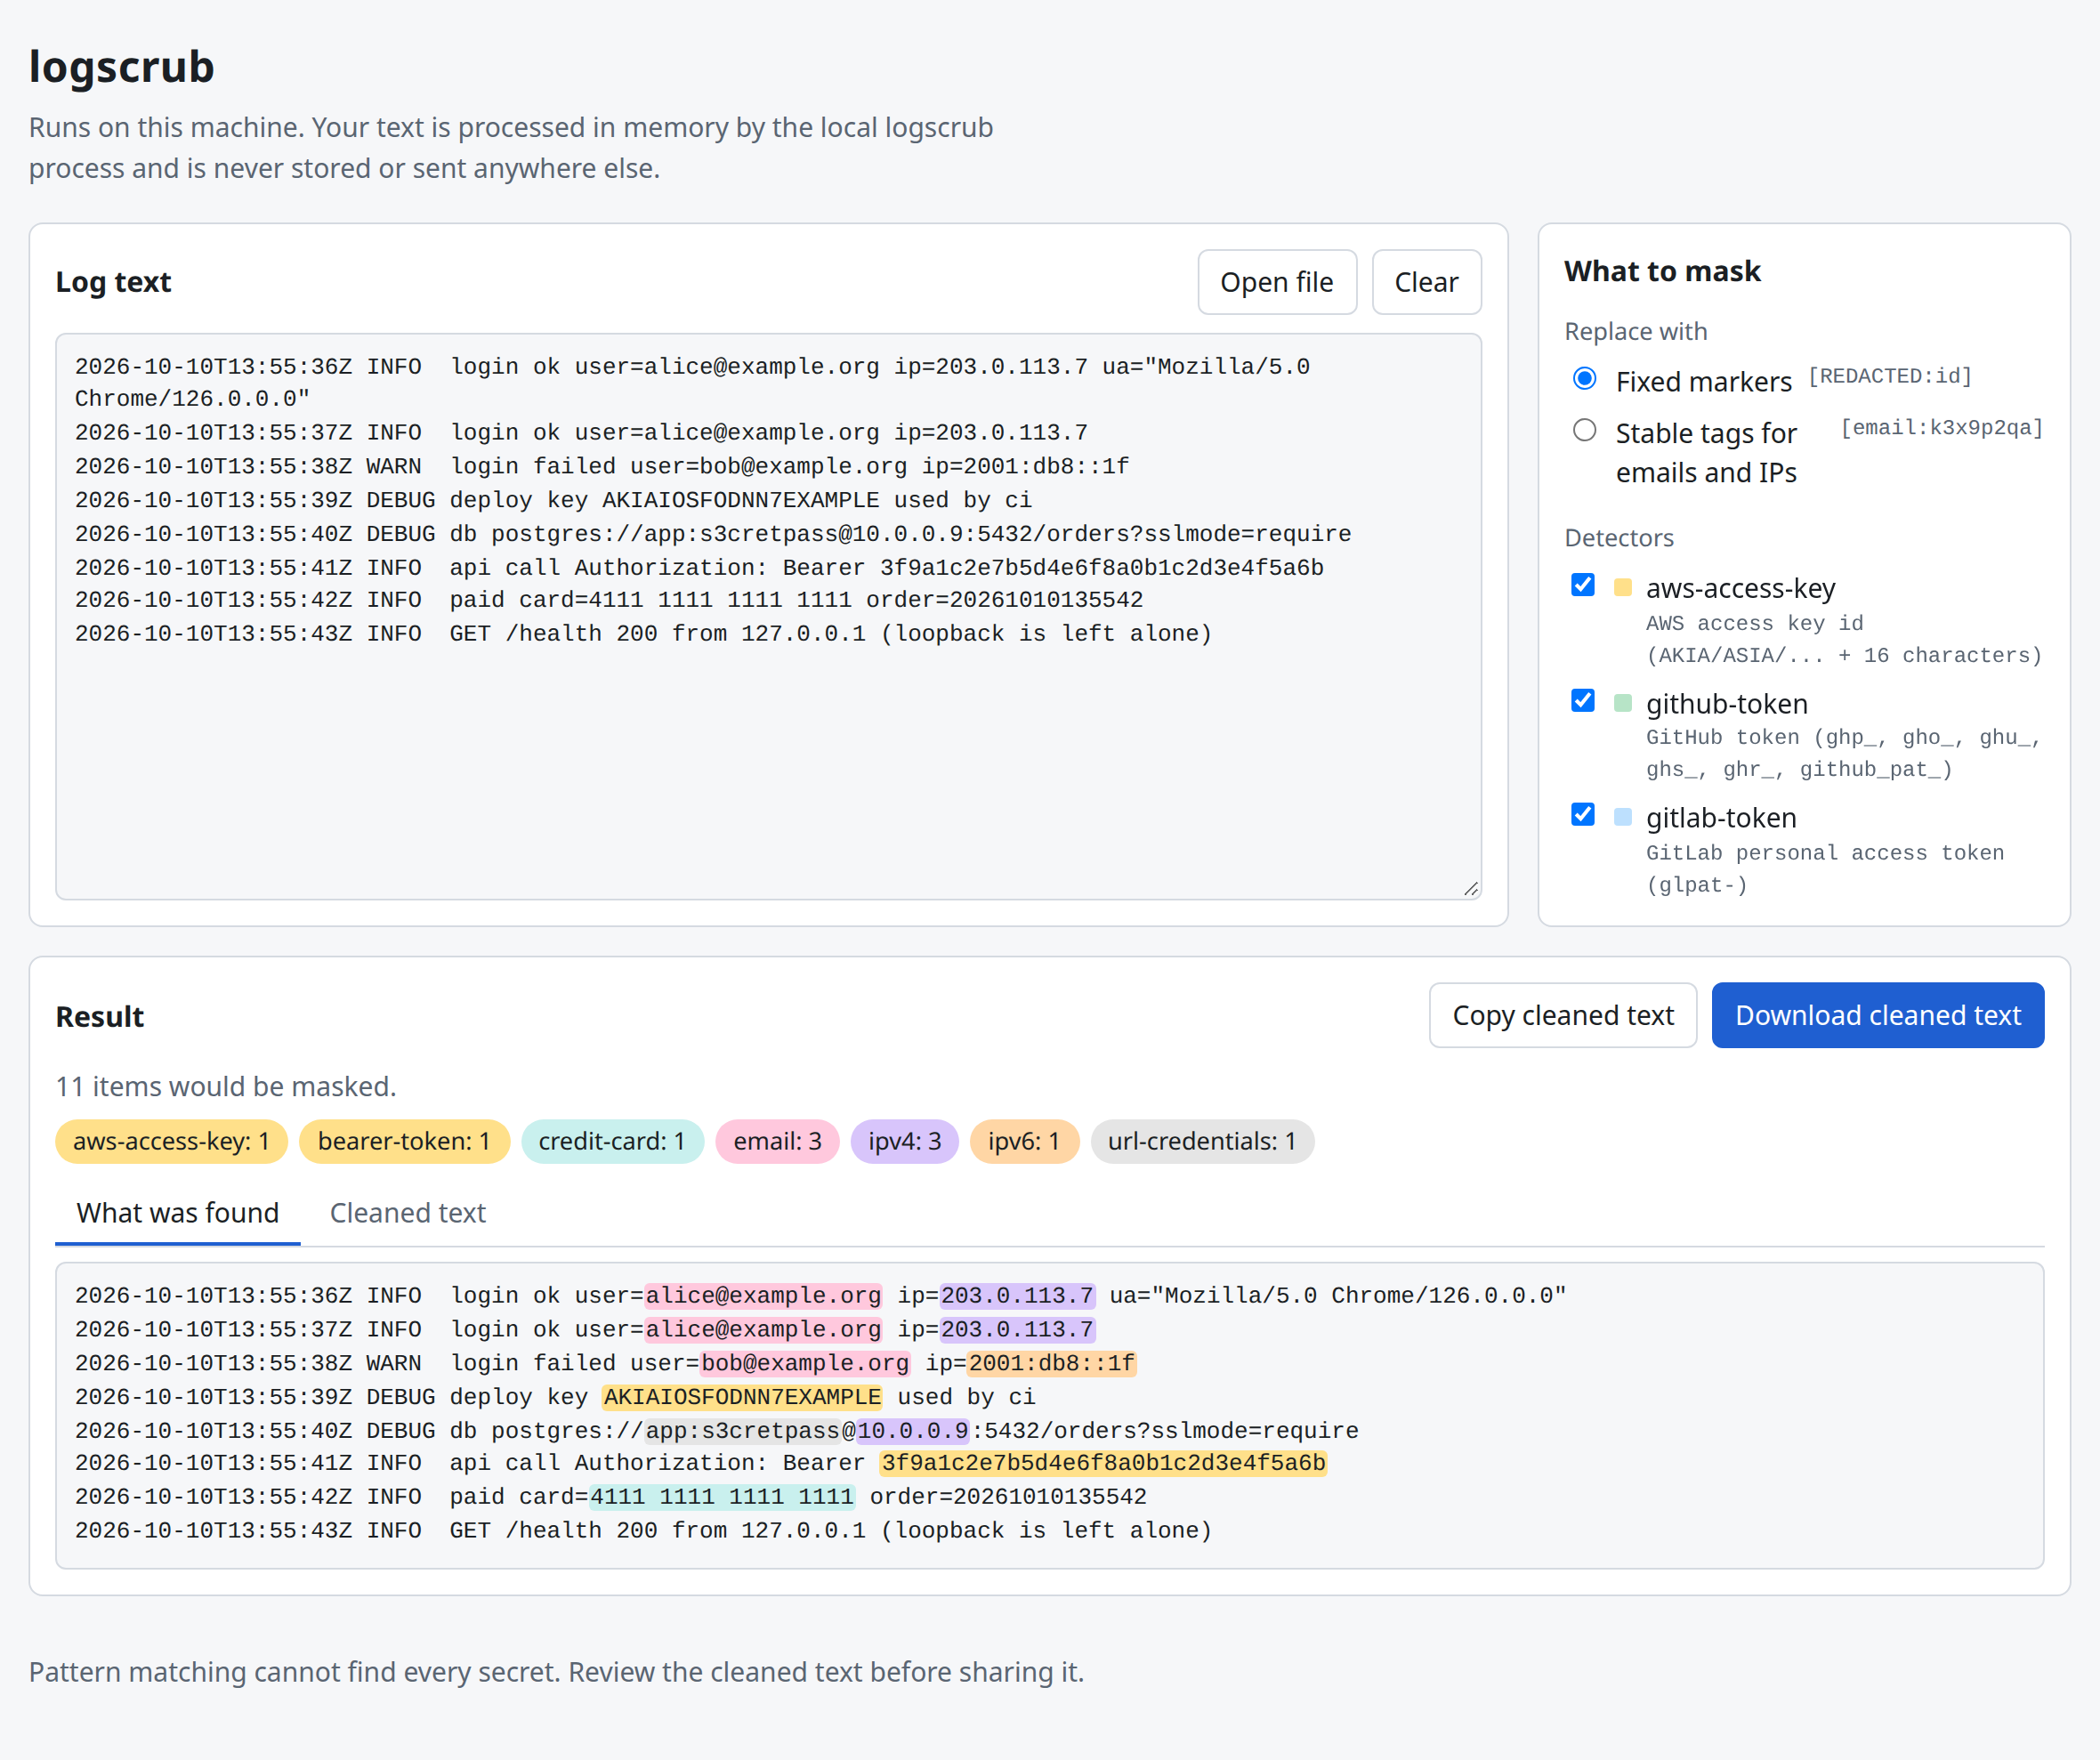The height and width of the screenshot is (1760, 2100).
Task: Uncheck the gitlab-token detector
Action: click(x=1582, y=815)
